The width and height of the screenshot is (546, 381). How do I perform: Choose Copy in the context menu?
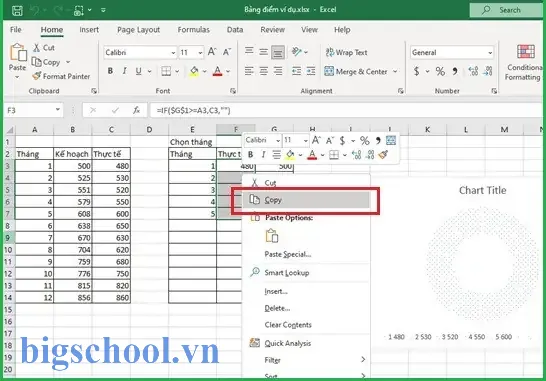tap(306, 200)
